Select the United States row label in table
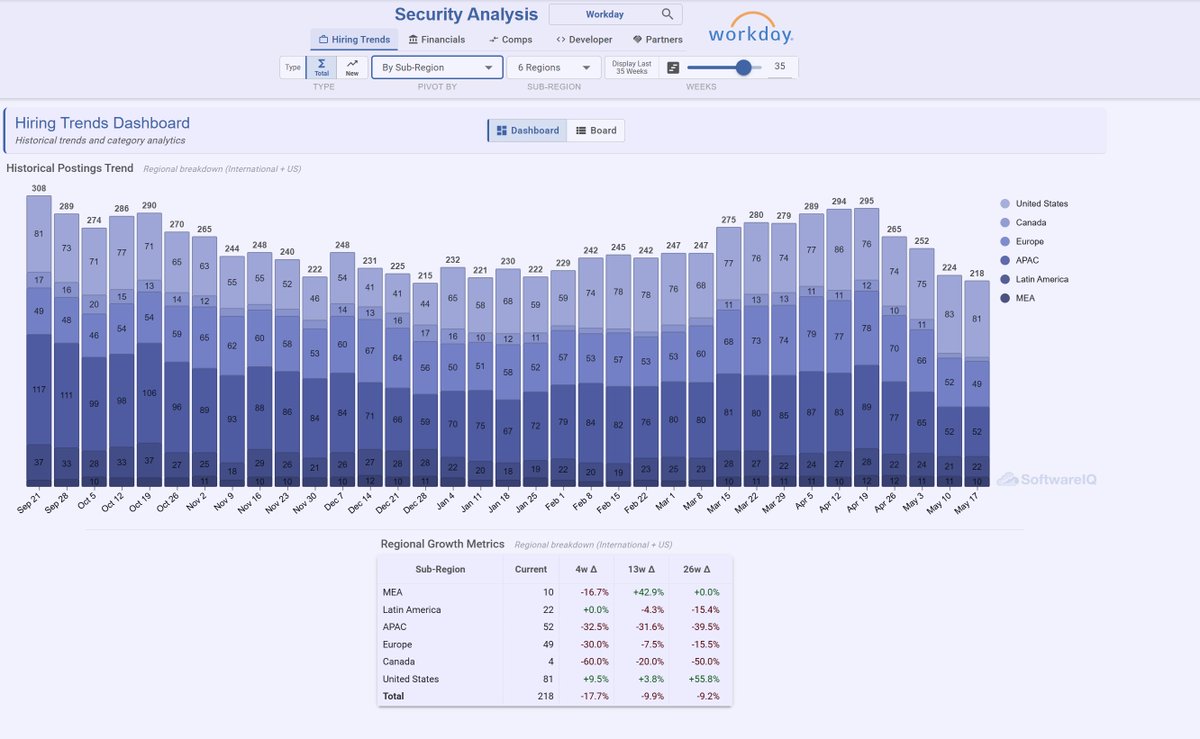 412,679
